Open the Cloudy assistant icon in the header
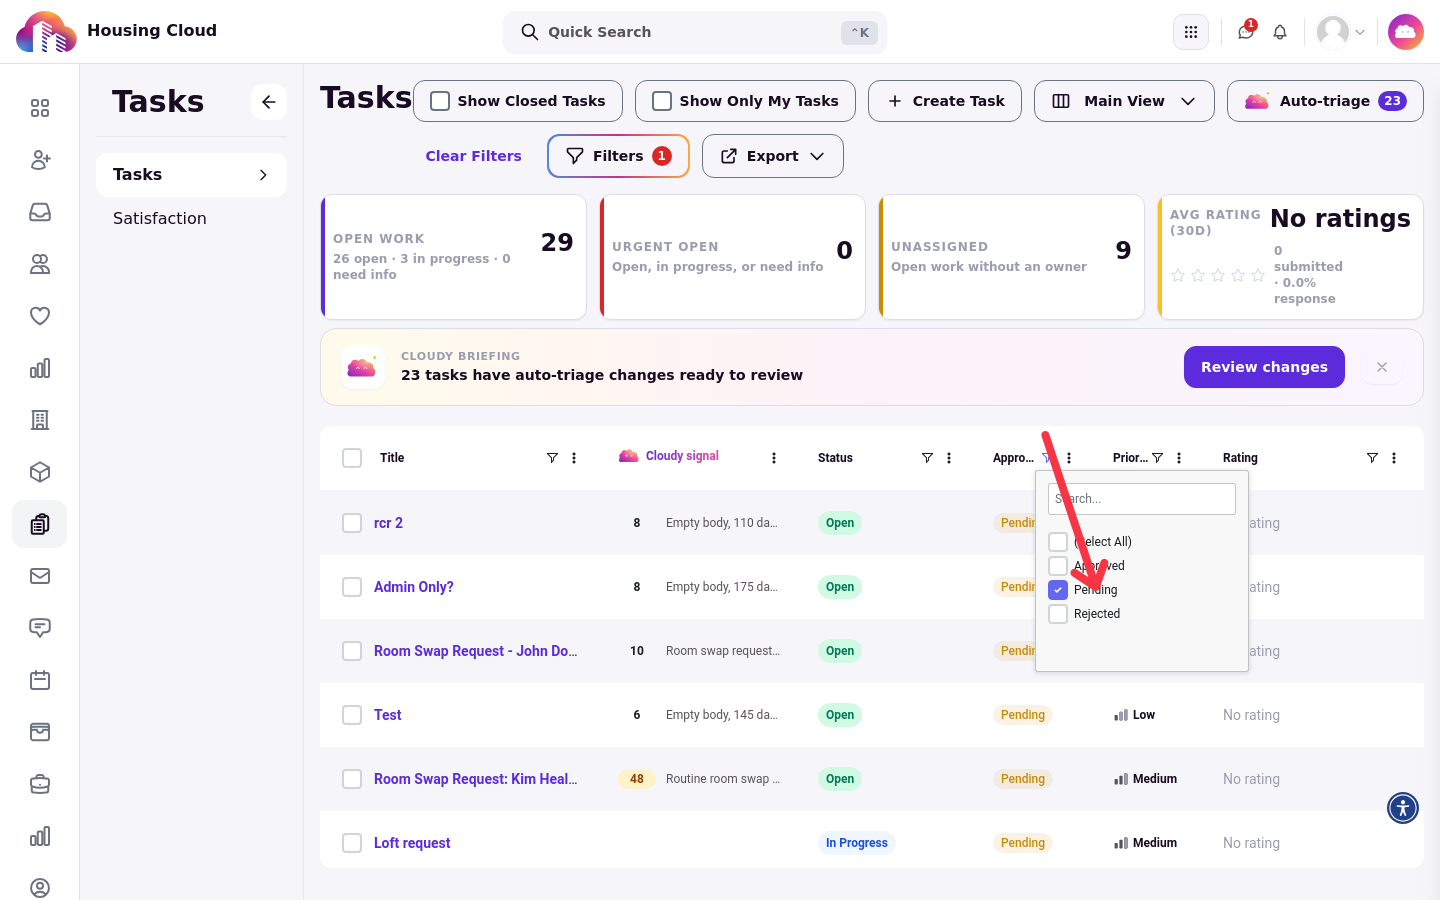The height and width of the screenshot is (900, 1440). pyautogui.click(x=1405, y=32)
